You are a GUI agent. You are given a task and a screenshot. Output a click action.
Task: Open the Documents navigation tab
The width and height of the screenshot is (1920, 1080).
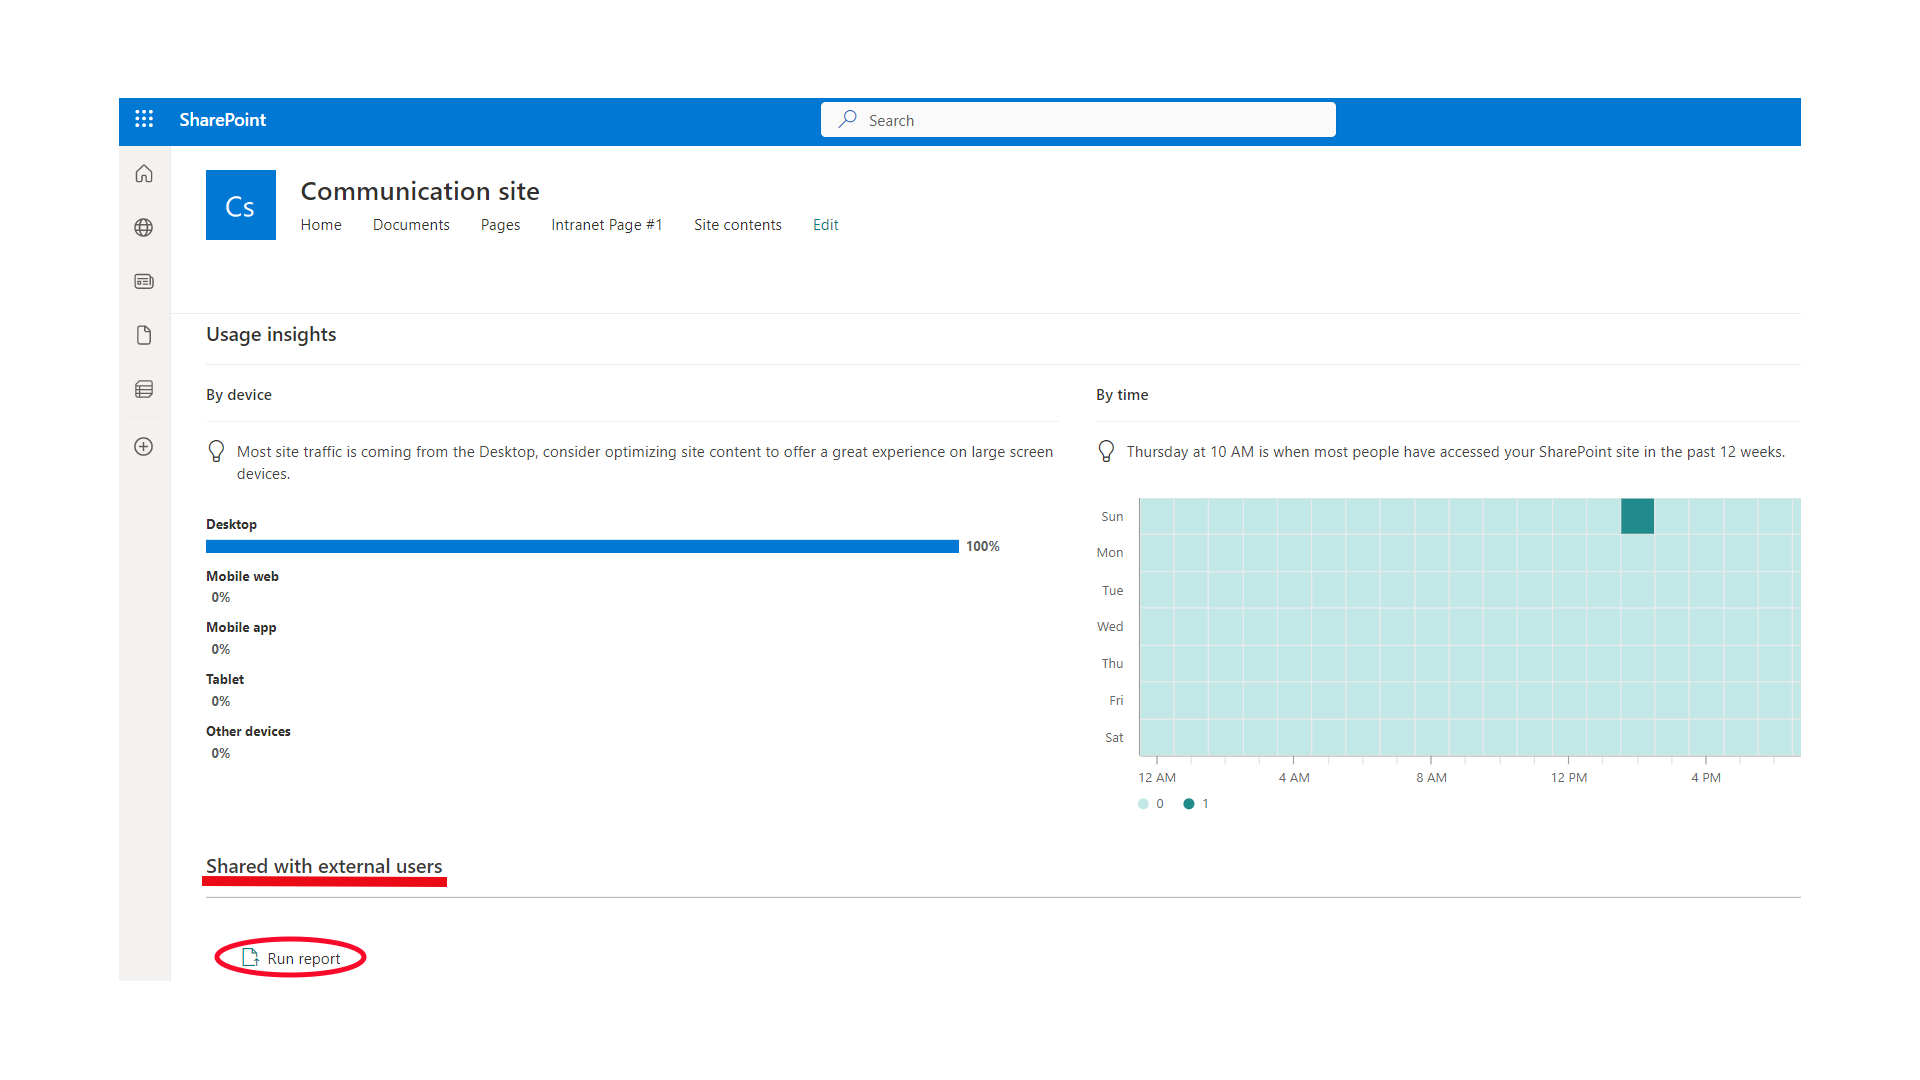[411, 225]
